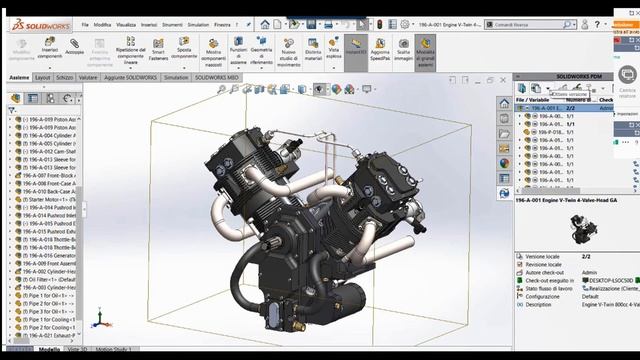Open the SOLIDWORKS Home welcome icon in quick toolbar

click(x=265, y=24)
